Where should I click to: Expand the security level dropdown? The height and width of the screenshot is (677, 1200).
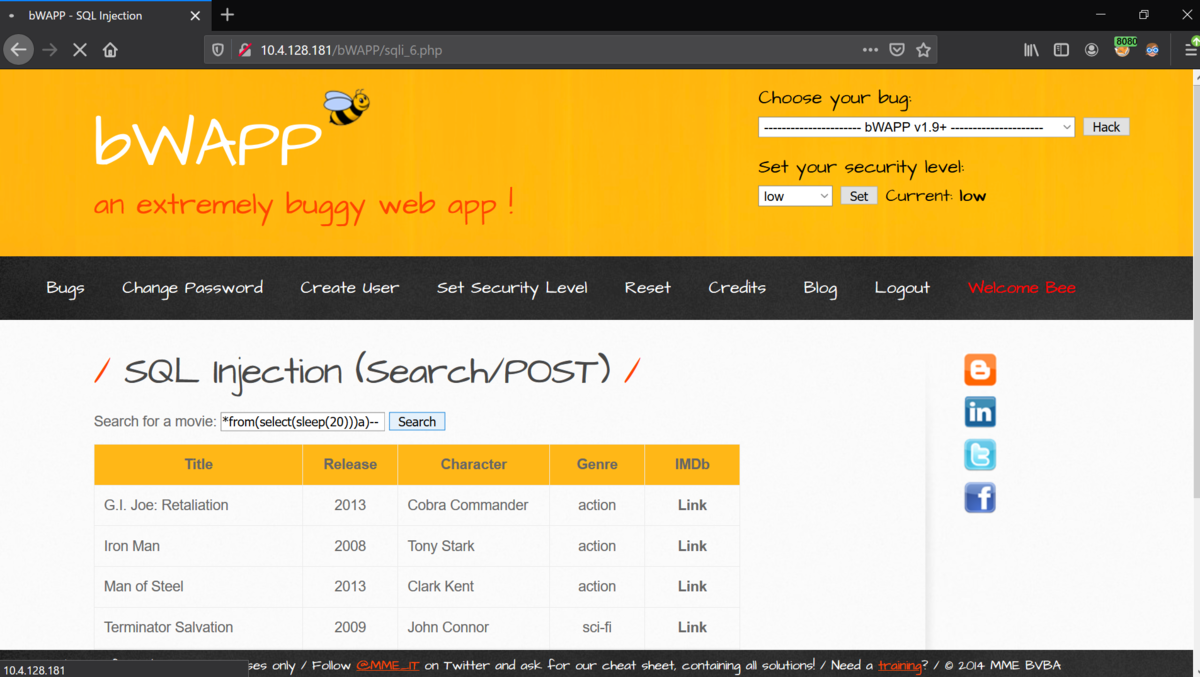tap(795, 196)
